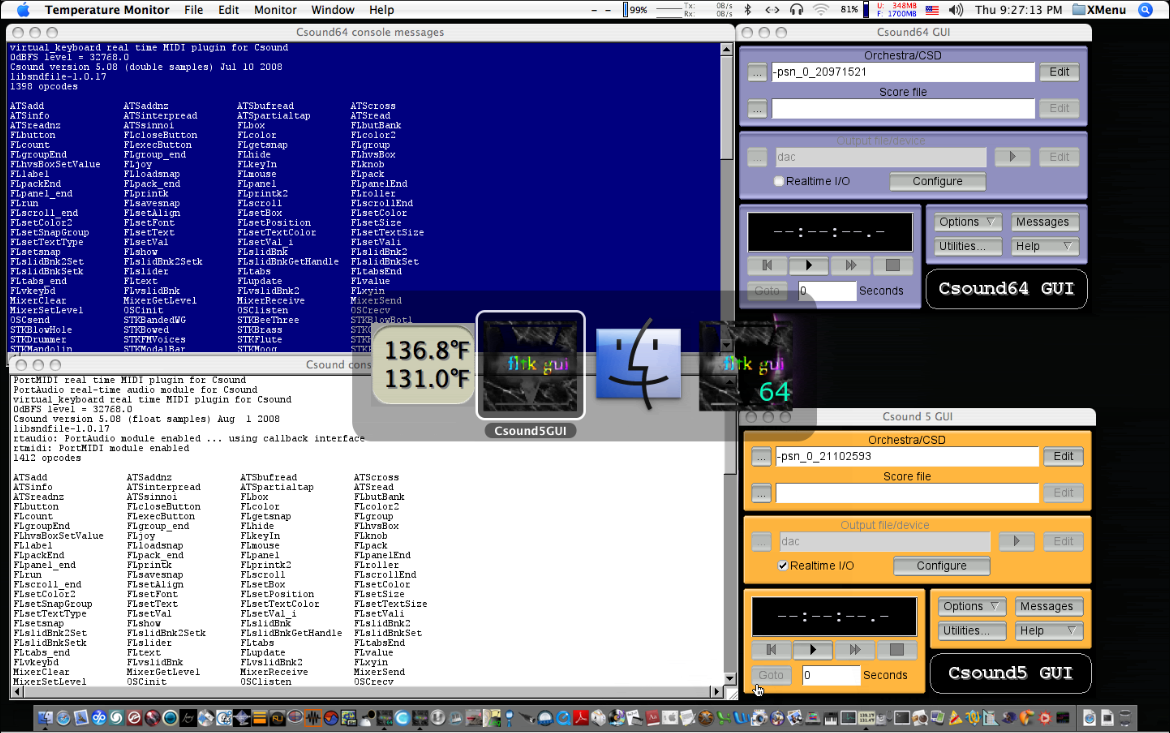Open the XMenu folder menu
1170x733 pixels.
coord(1100,10)
